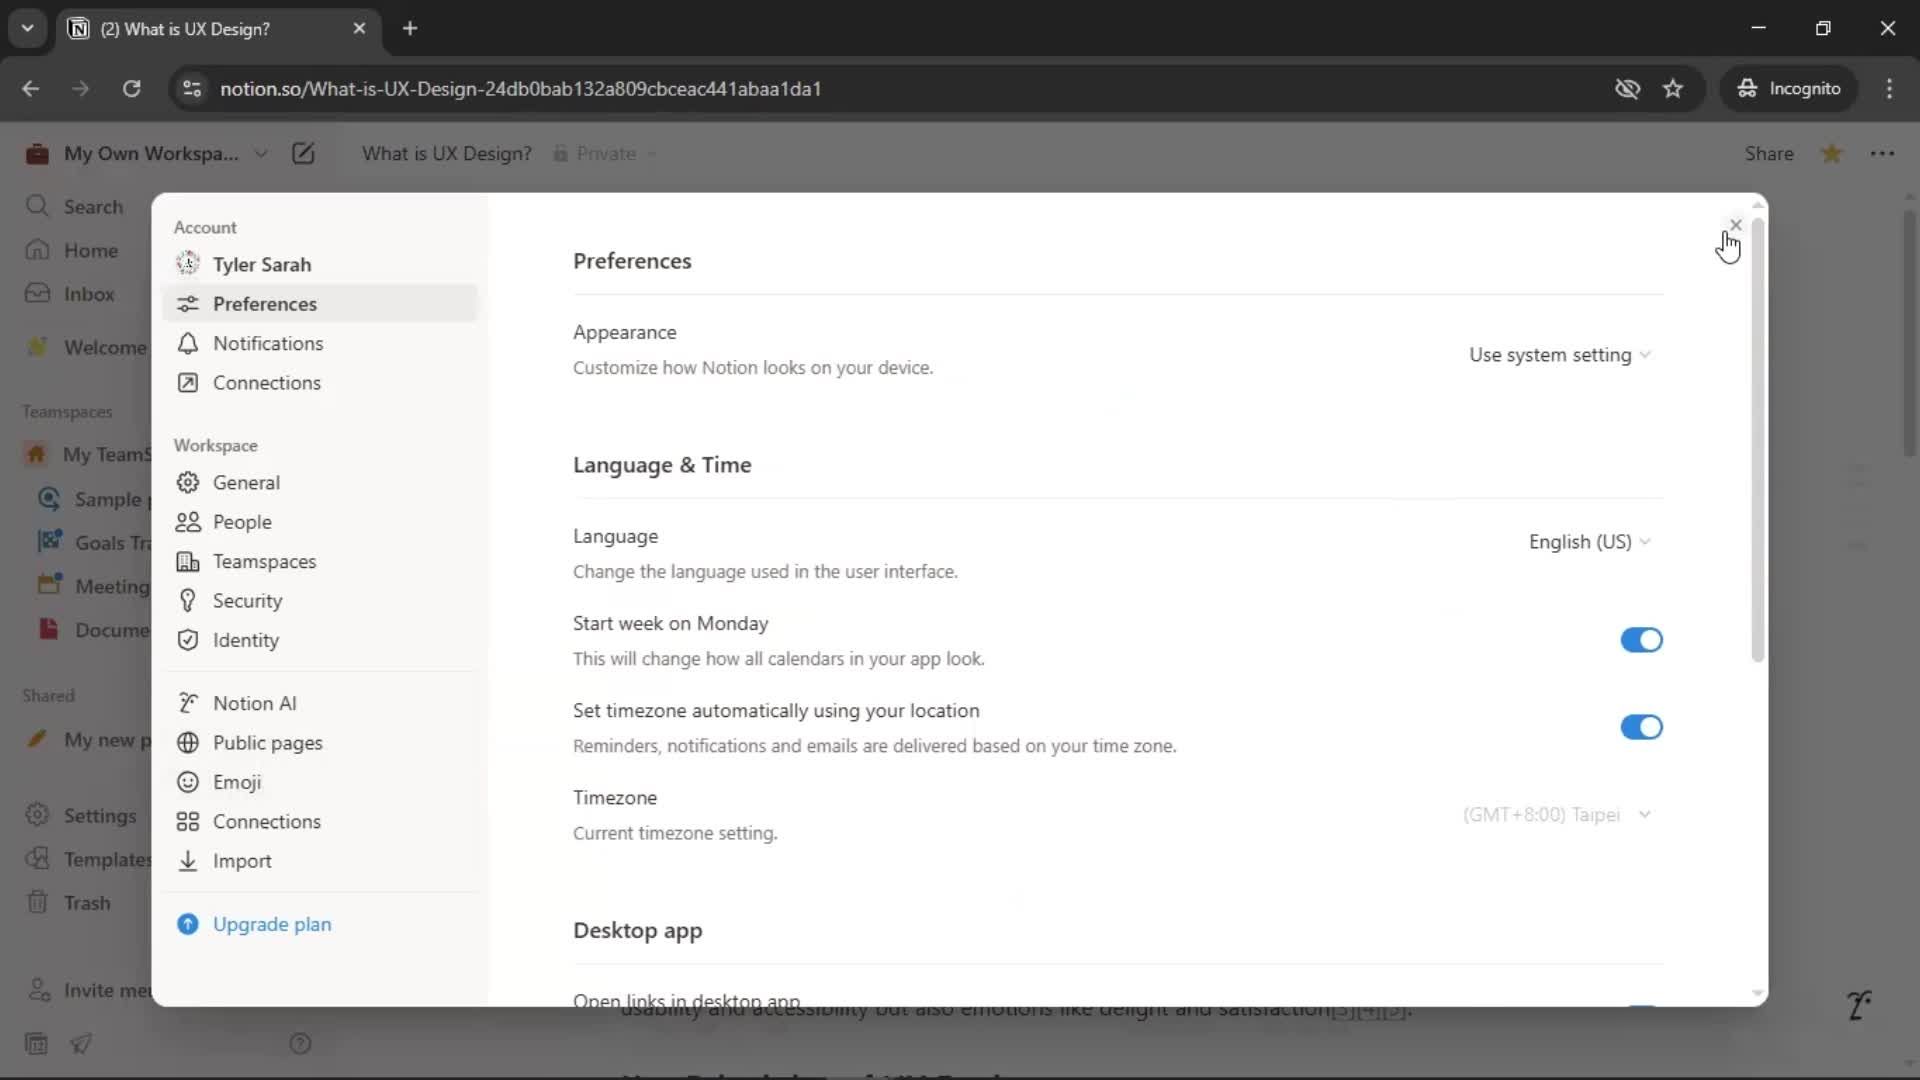Open the Language dropdown English (US)

click(1589, 541)
